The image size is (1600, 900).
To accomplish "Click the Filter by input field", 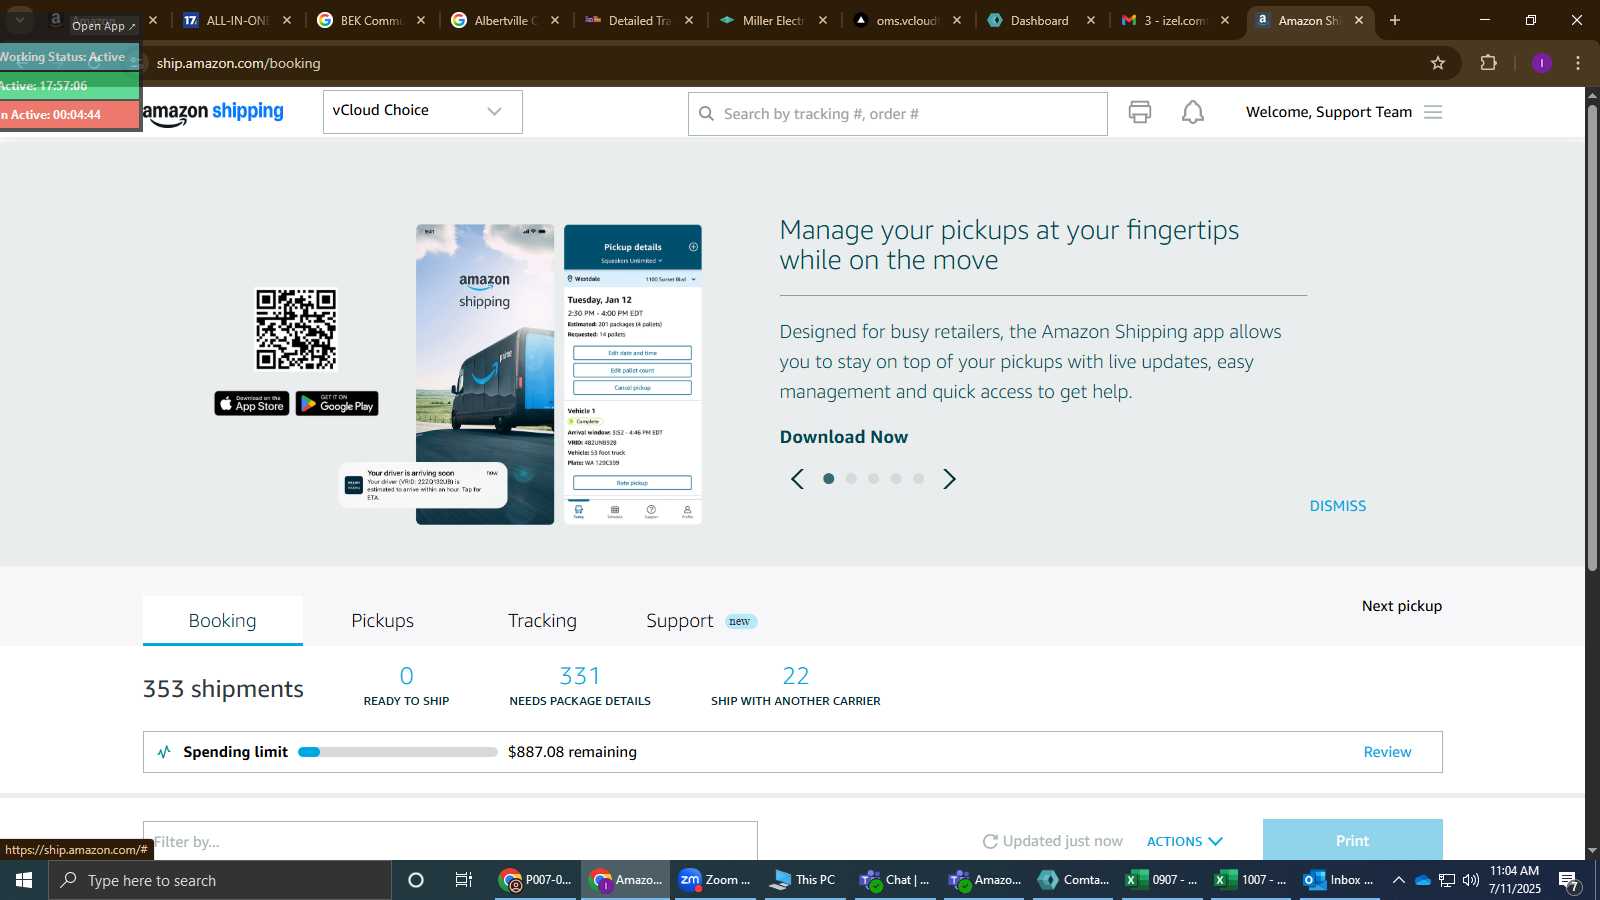I will point(450,841).
